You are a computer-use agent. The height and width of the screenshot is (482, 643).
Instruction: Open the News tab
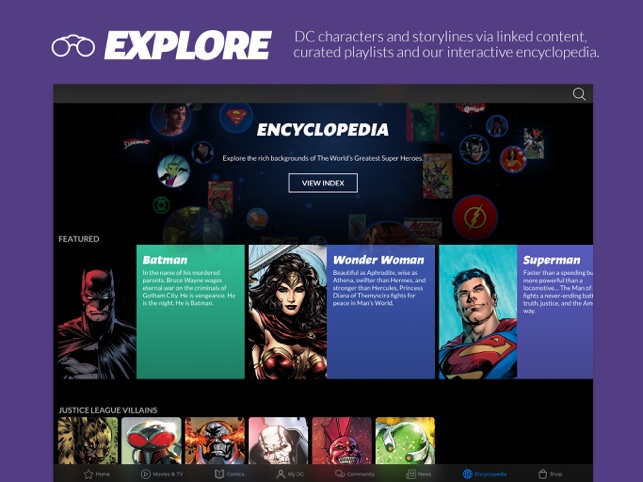point(418,474)
